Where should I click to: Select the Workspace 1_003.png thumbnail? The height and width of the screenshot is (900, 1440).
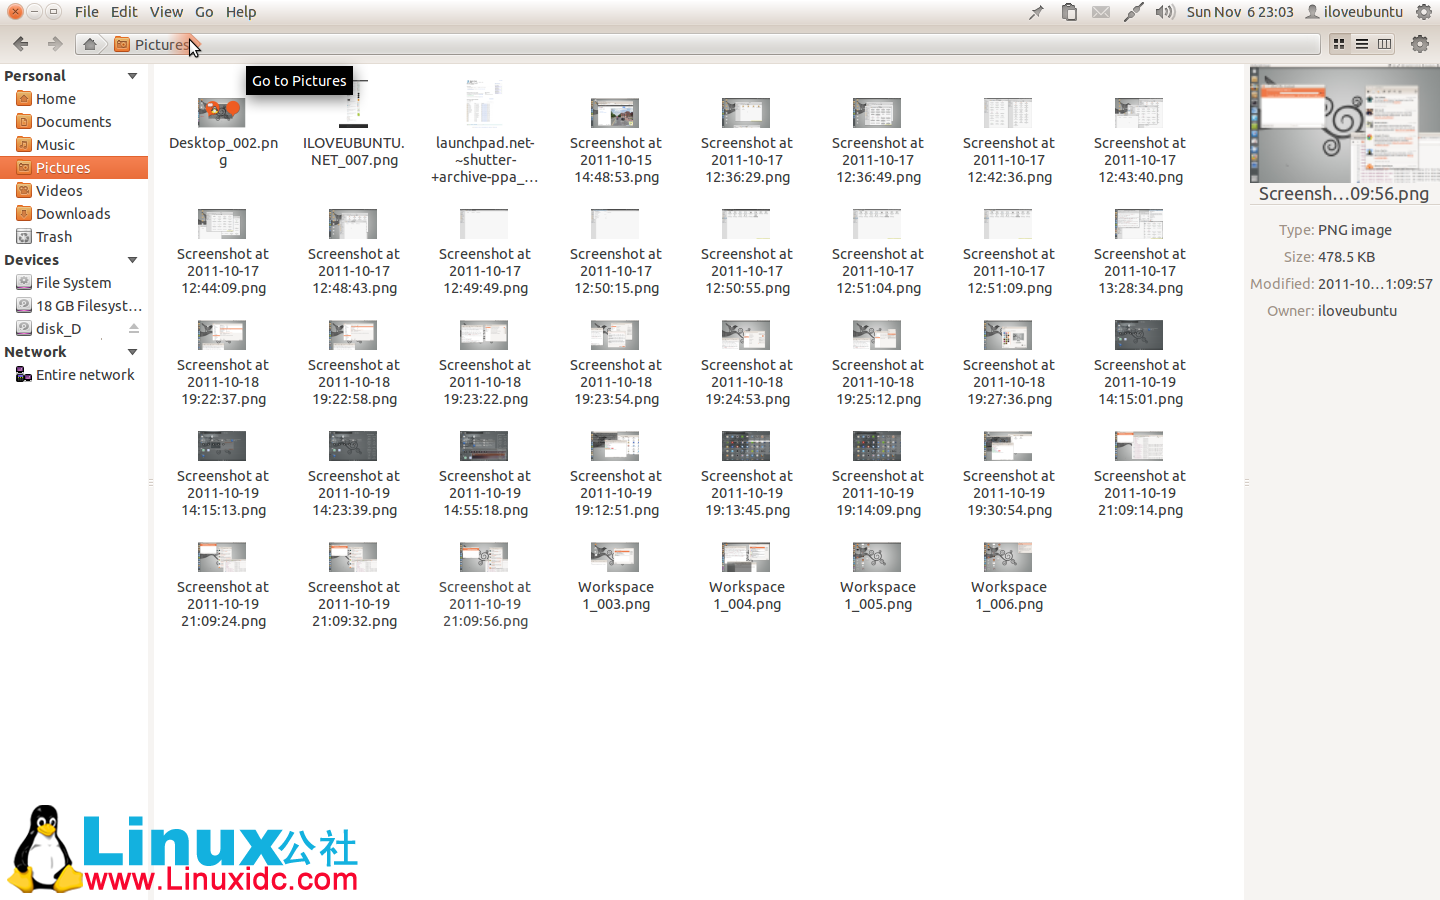tap(614, 556)
